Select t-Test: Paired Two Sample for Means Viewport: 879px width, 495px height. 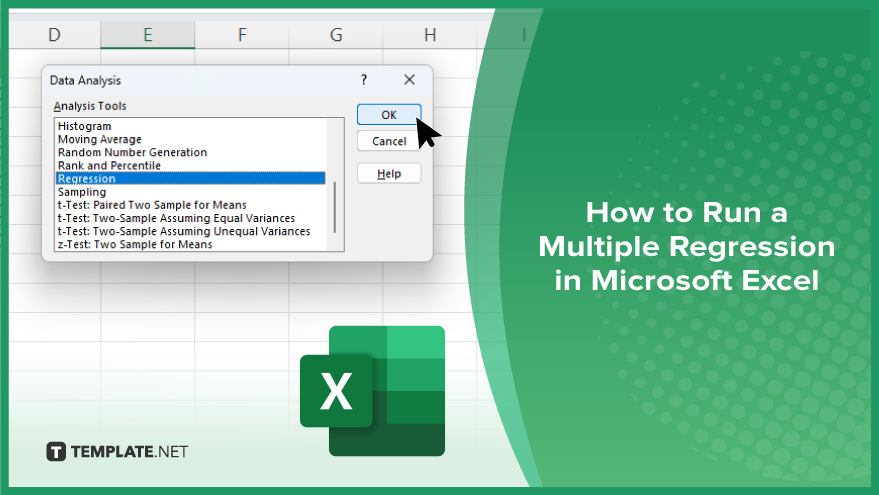click(191, 205)
